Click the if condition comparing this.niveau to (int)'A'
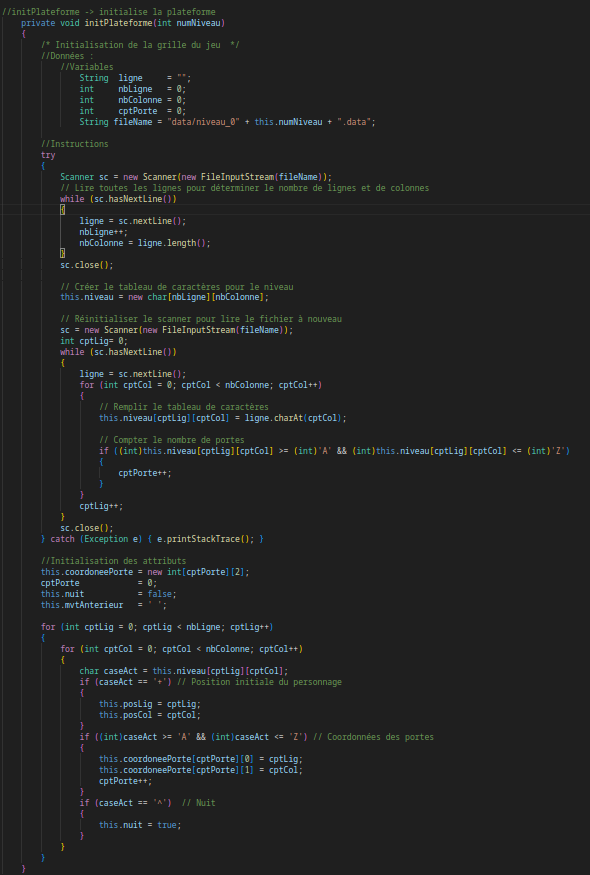Image resolution: width=590 pixels, height=875 pixels. tap(334, 450)
